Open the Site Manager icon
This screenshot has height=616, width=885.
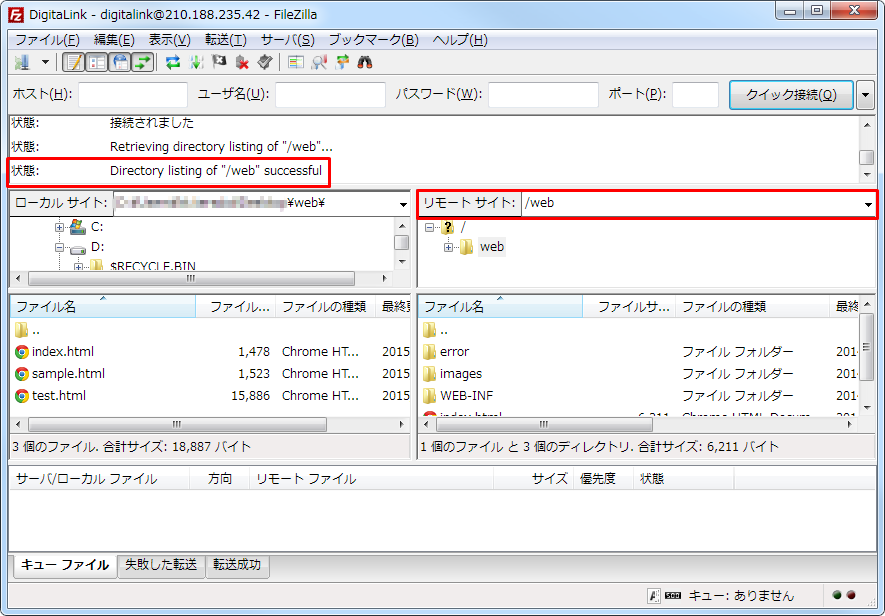pyautogui.click(x=23, y=62)
